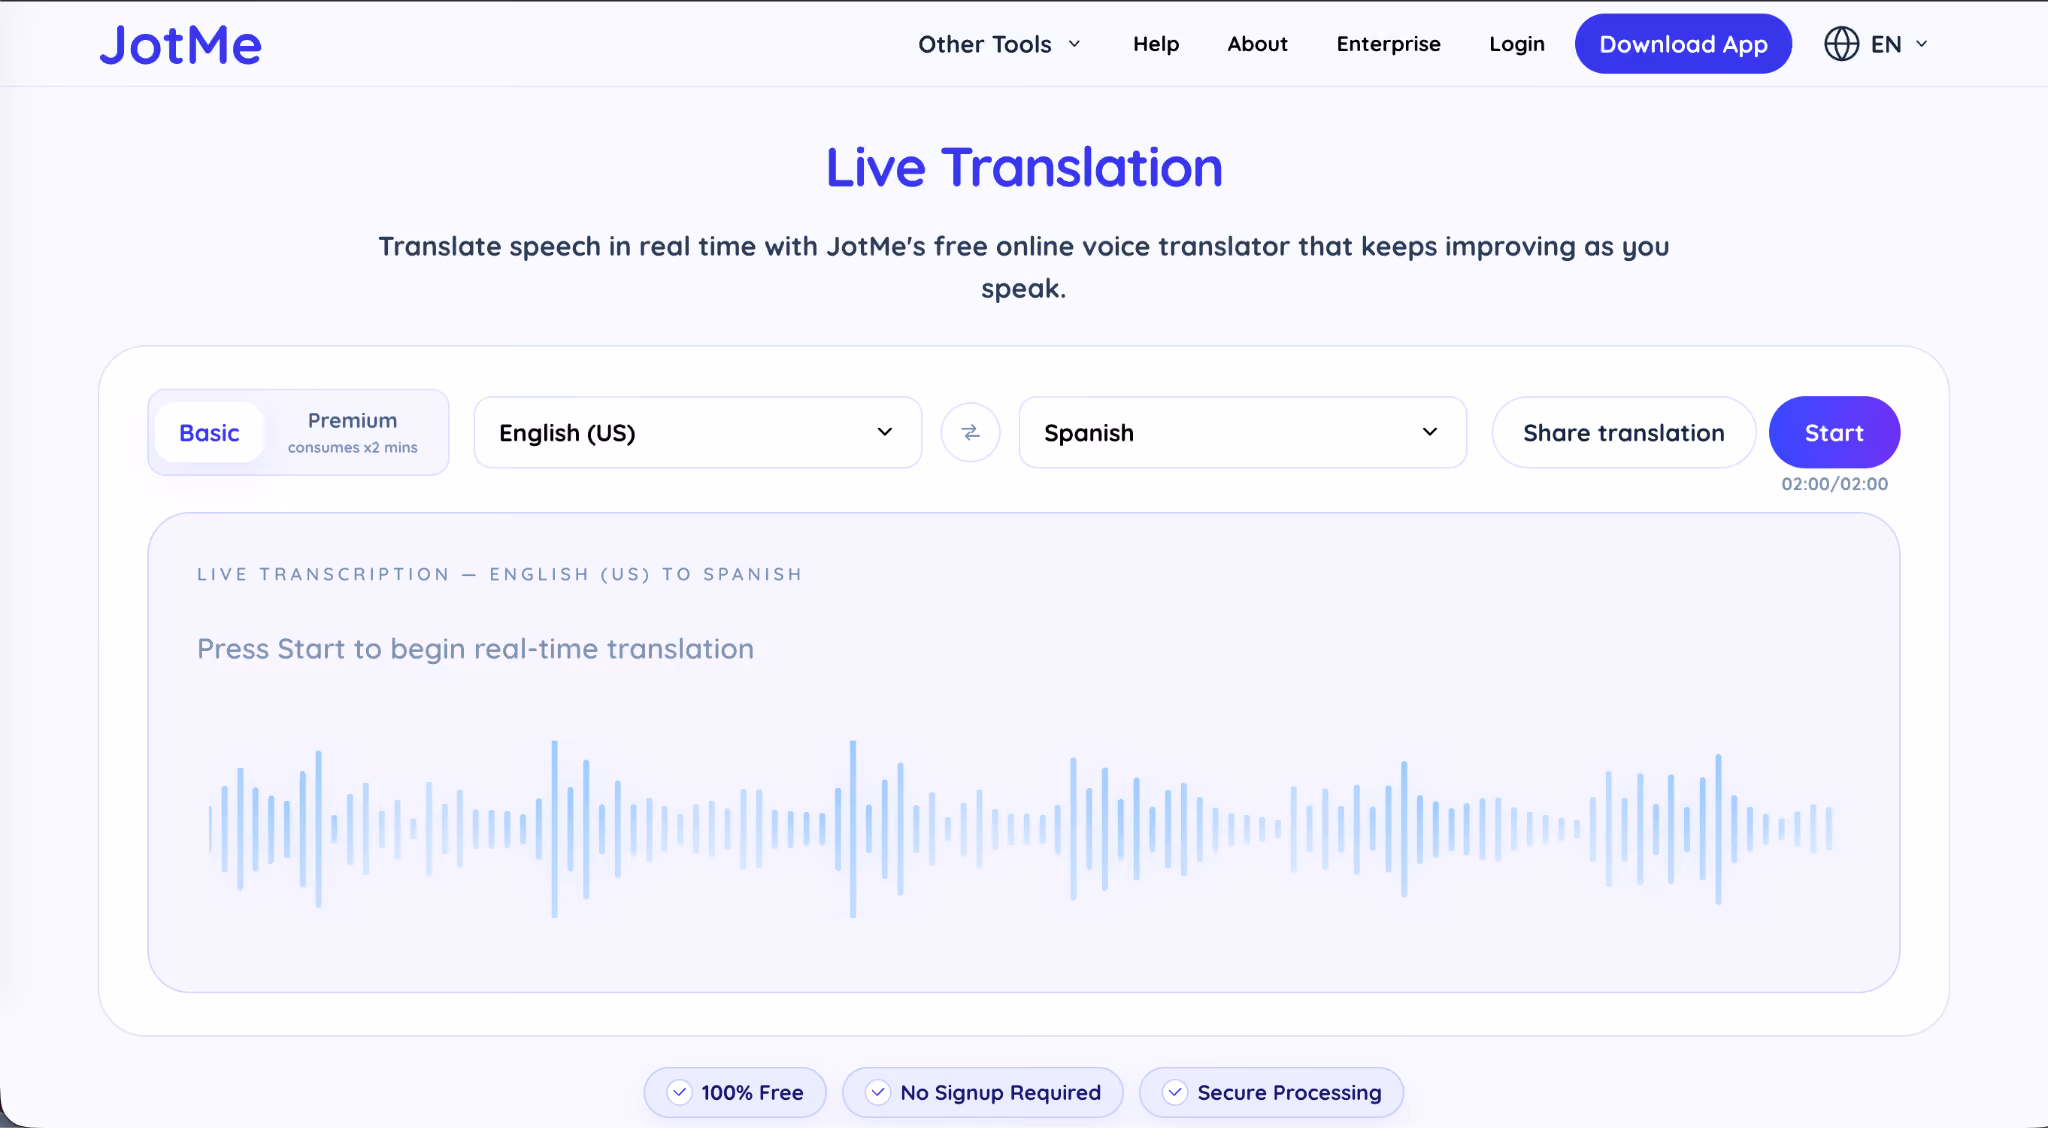This screenshot has height=1128, width=2048.
Task: Start the live translation
Action: point(1834,432)
